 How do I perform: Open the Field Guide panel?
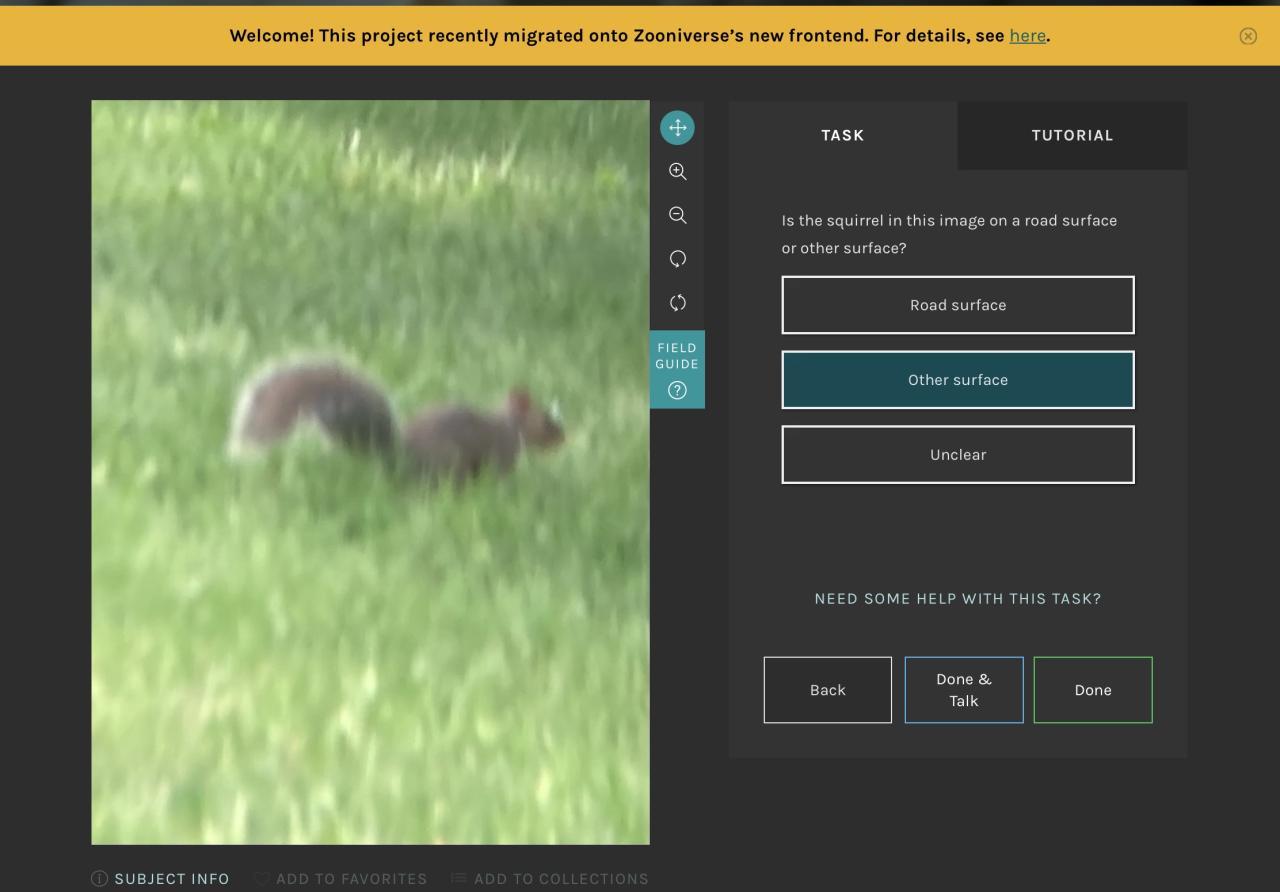[677, 369]
